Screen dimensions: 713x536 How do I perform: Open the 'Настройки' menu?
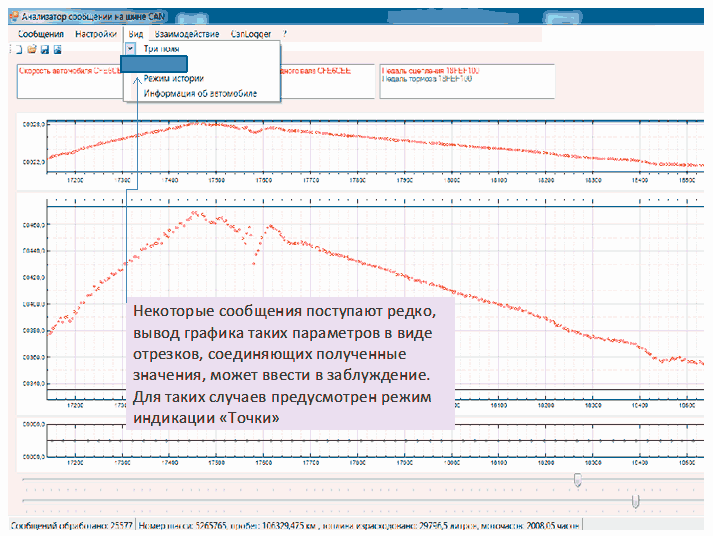(95, 34)
